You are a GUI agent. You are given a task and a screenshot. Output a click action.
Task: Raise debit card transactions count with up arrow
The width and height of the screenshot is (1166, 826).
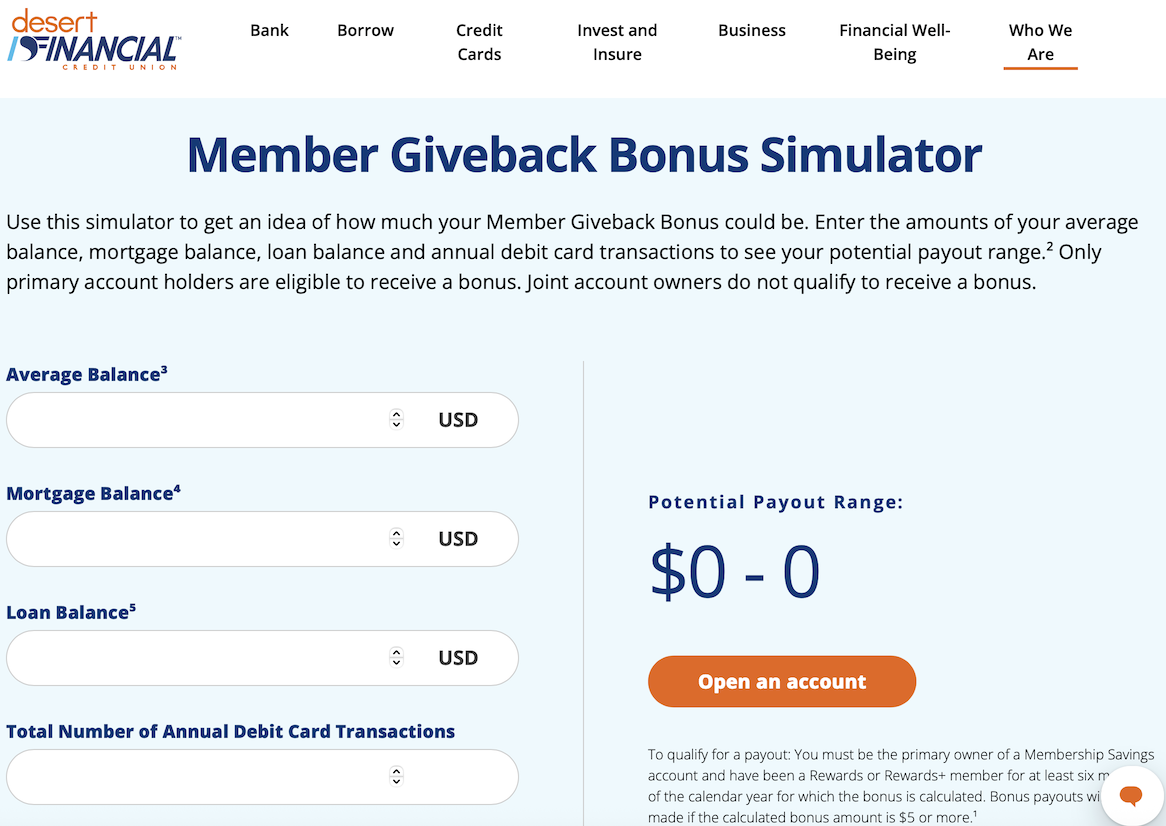coord(396,771)
